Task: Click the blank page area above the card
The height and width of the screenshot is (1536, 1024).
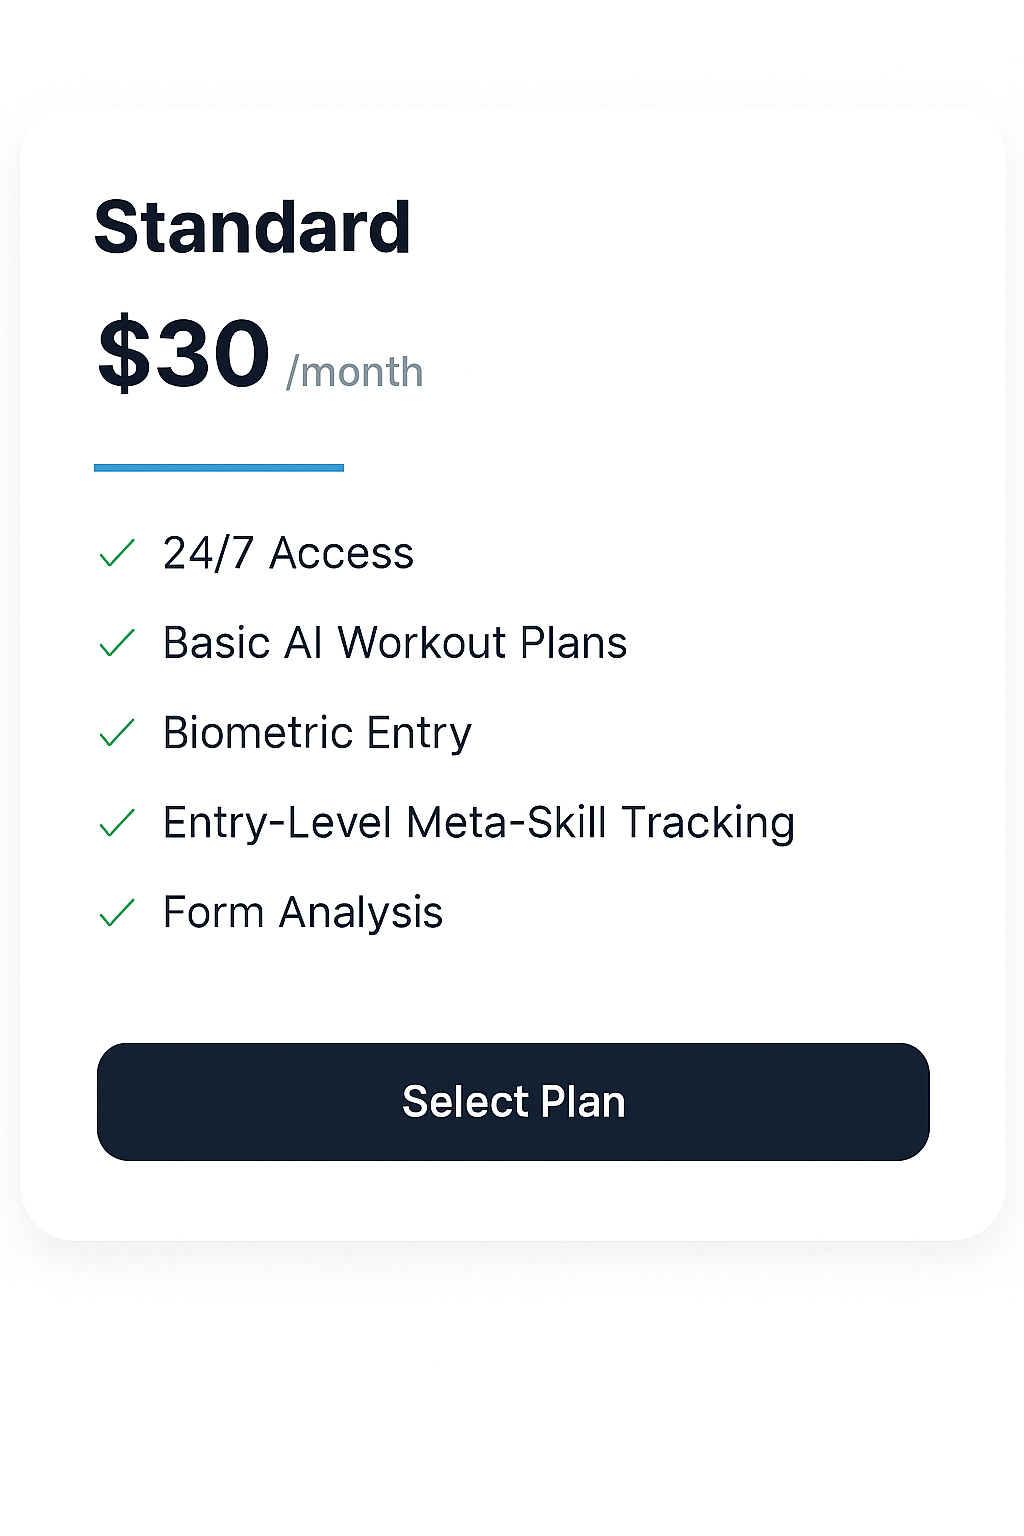Action: click(x=512, y=50)
